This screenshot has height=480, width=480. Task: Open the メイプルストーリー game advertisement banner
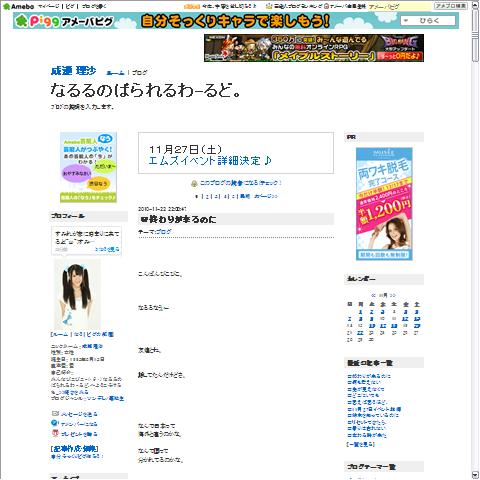click(x=314, y=48)
